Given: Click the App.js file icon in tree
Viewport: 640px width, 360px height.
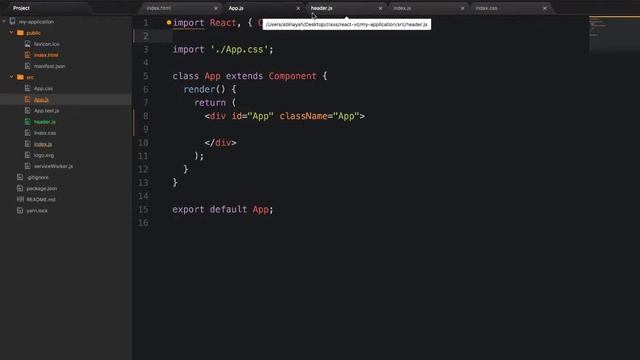Looking at the screenshot, I should pyautogui.click(x=27, y=99).
